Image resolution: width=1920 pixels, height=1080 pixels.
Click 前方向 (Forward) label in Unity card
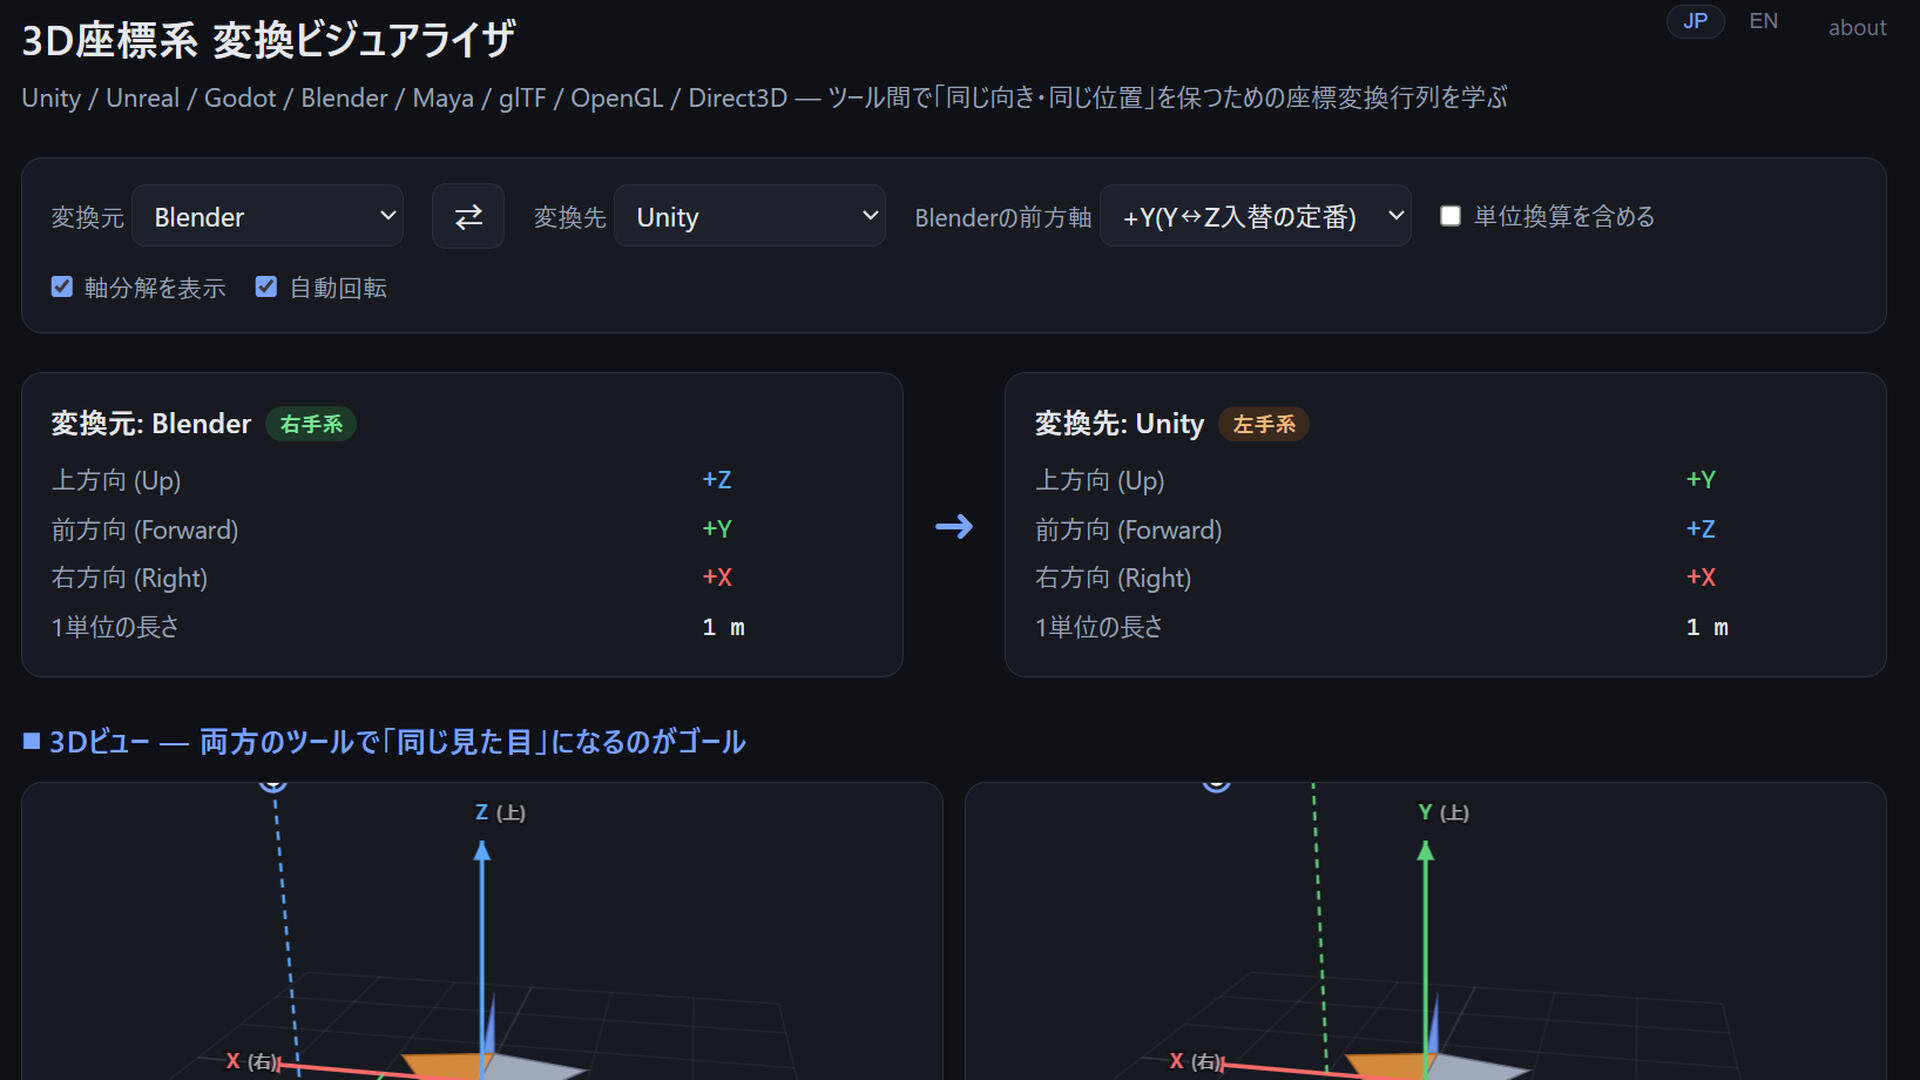point(1128,529)
